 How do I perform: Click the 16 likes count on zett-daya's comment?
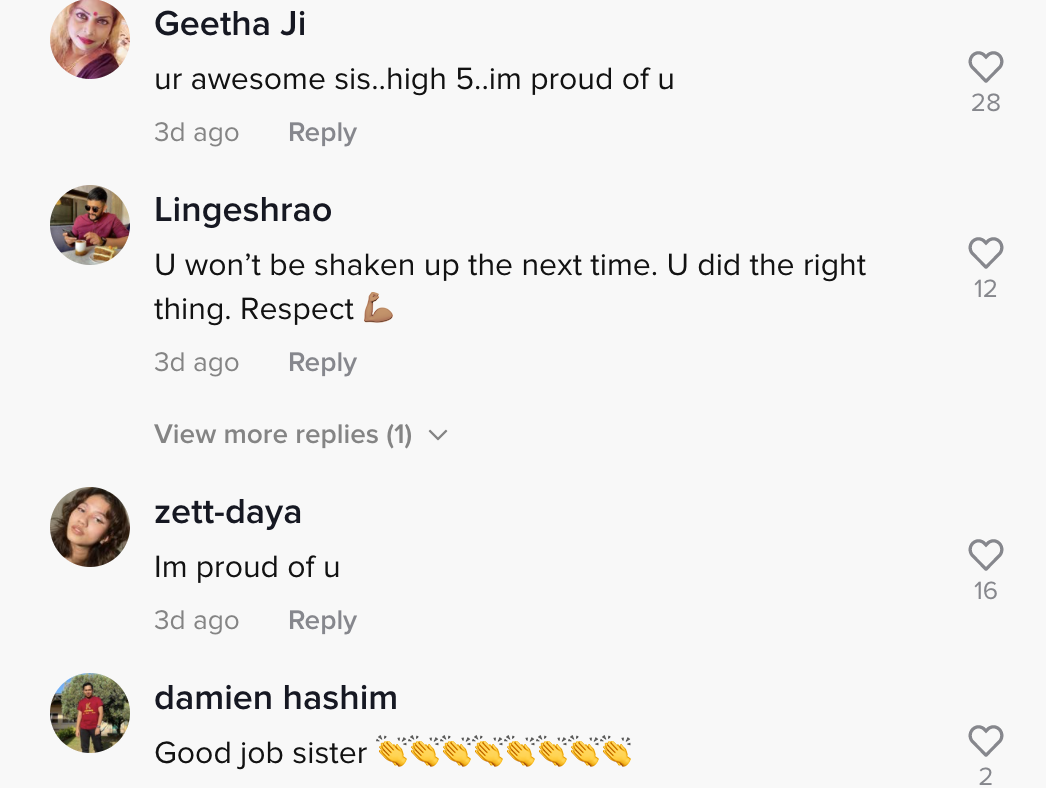(985, 591)
